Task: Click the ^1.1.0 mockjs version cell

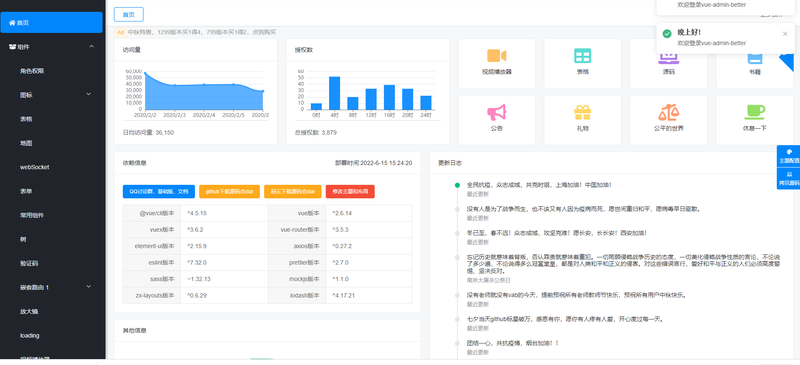Action: point(368,279)
